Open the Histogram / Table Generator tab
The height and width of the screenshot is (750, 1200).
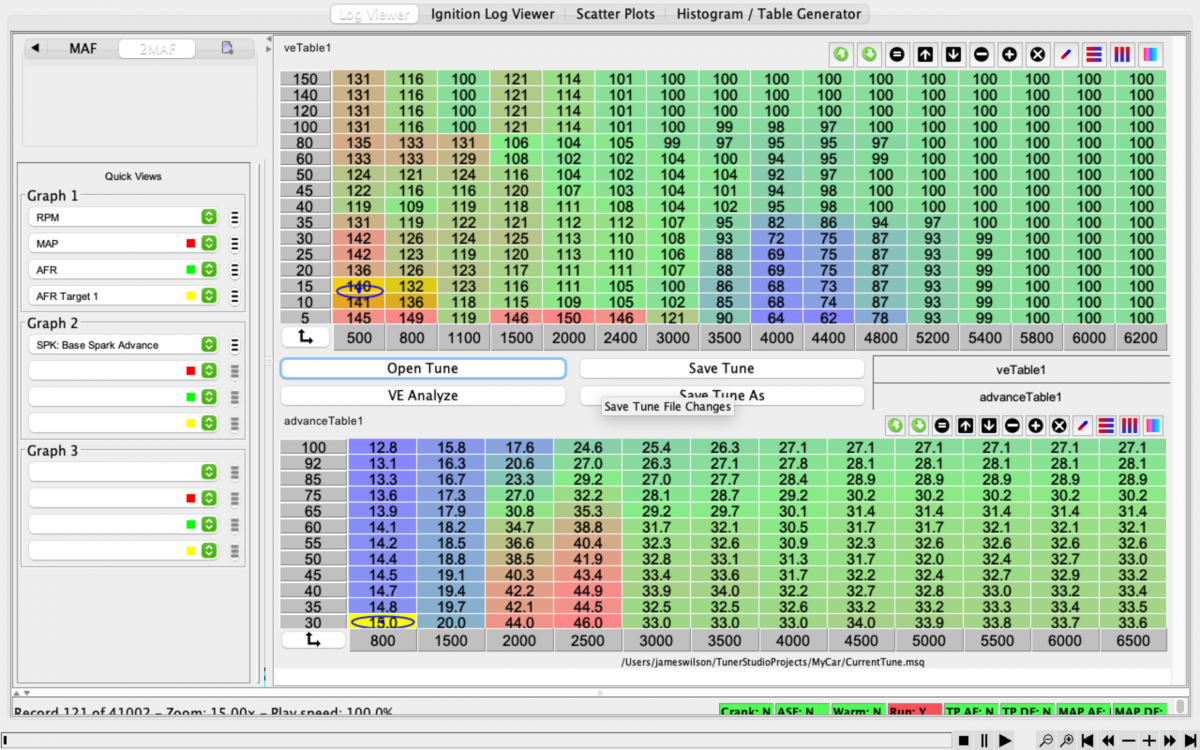pyautogui.click(x=768, y=14)
